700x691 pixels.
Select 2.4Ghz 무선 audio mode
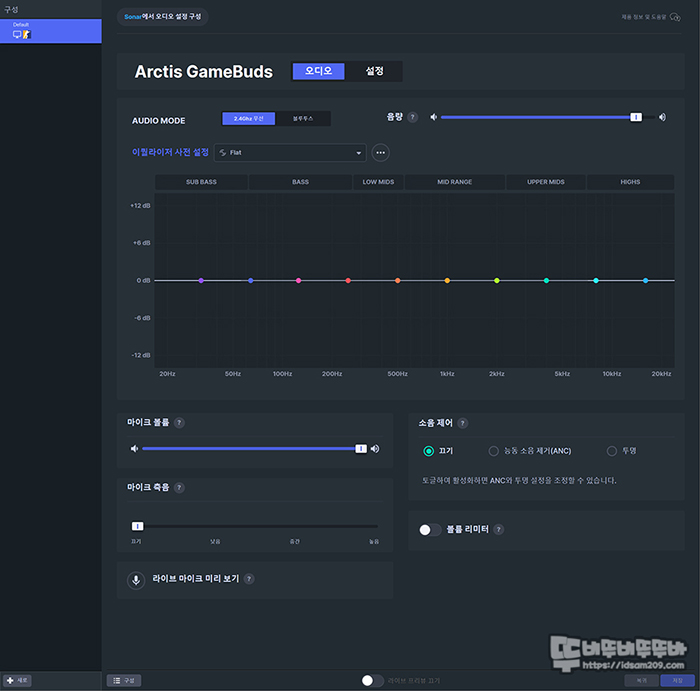[249, 119]
